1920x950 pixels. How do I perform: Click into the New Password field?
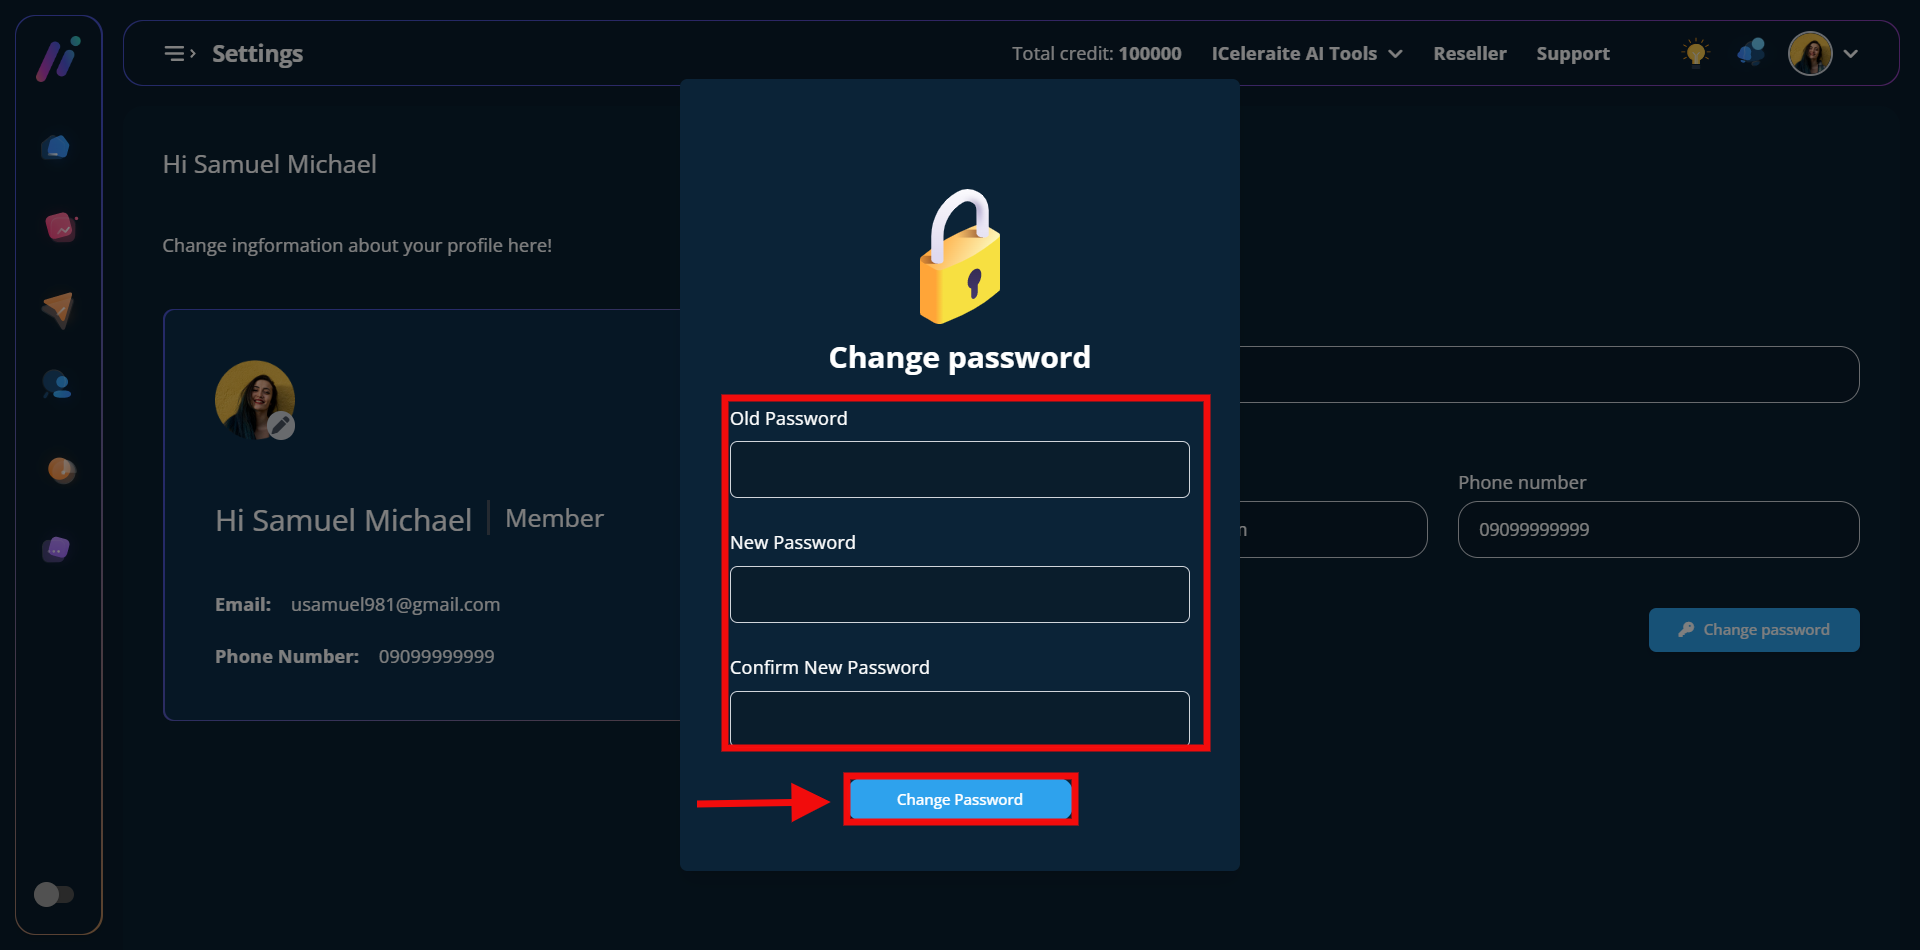click(x=960, y=595)
